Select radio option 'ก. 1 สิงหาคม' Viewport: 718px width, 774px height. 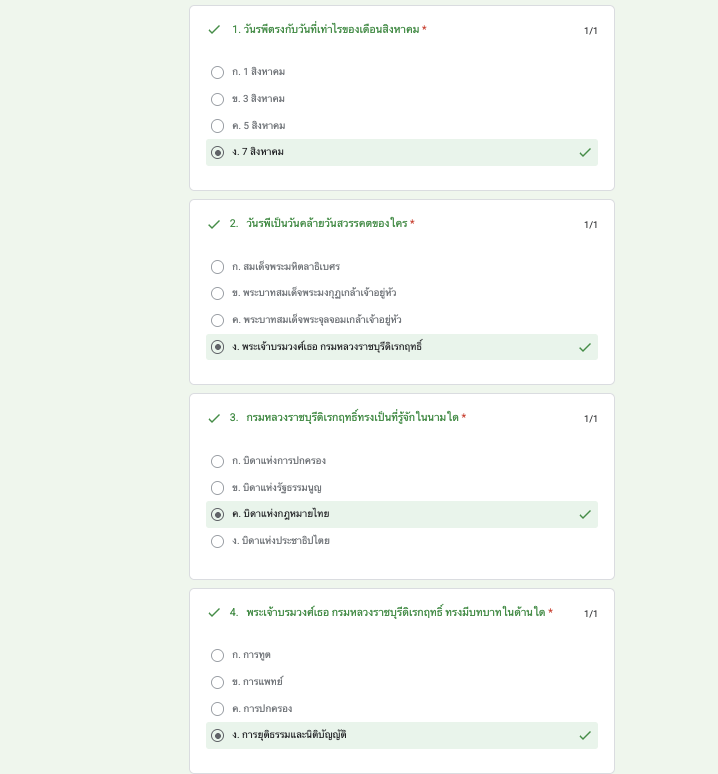(x=218, y=73)
